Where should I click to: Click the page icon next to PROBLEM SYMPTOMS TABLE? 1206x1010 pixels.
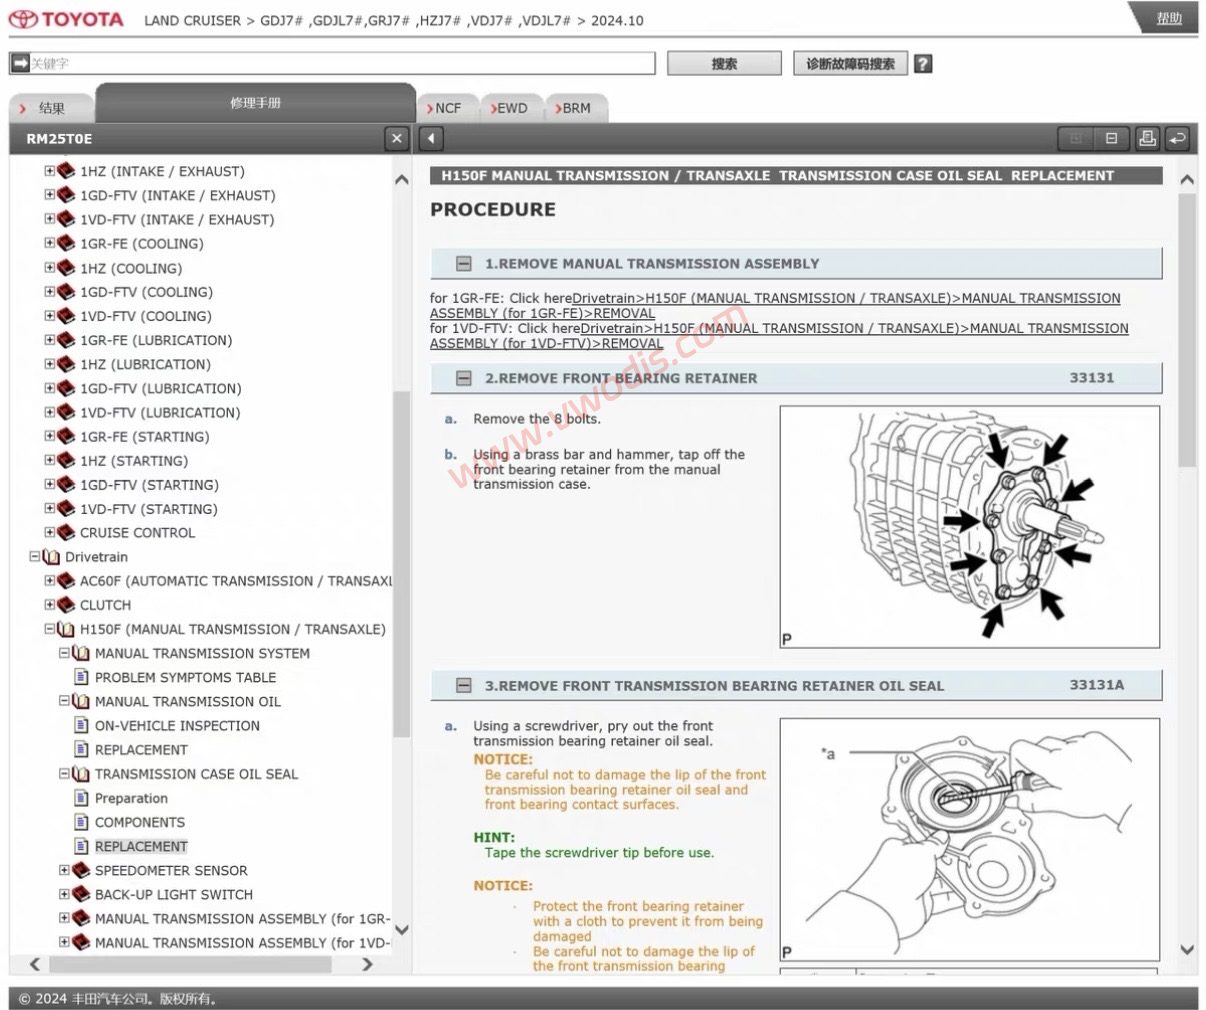(82, 677)
